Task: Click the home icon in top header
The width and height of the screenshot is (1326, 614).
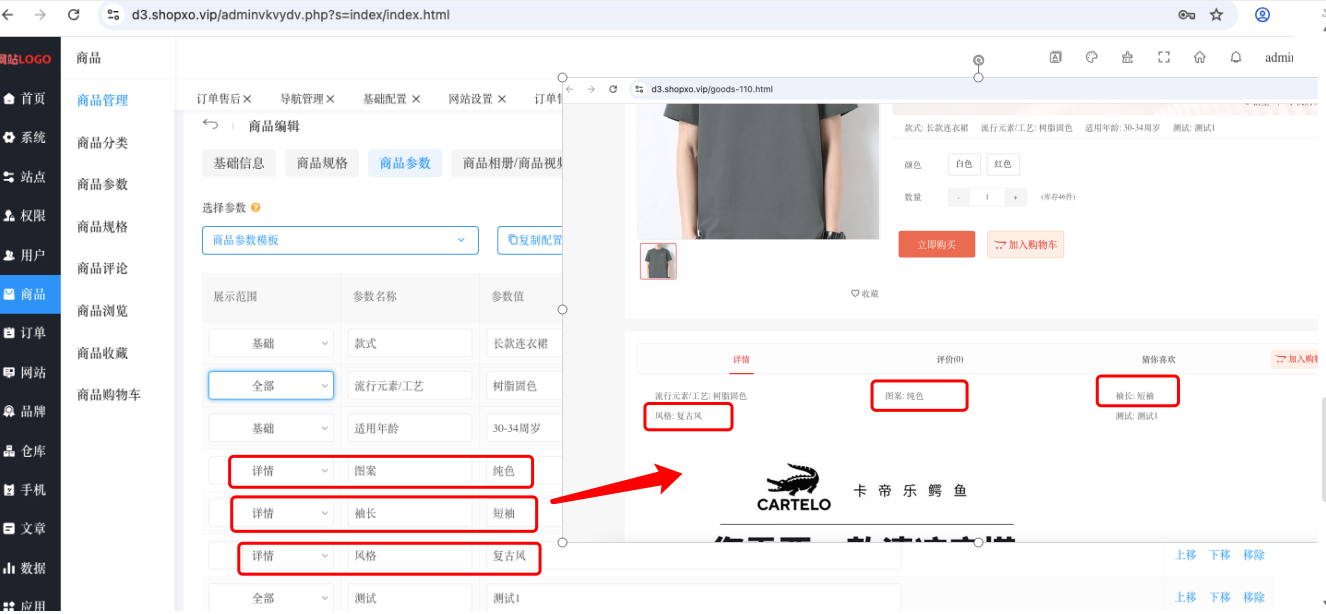Action: click(1200, 58)
